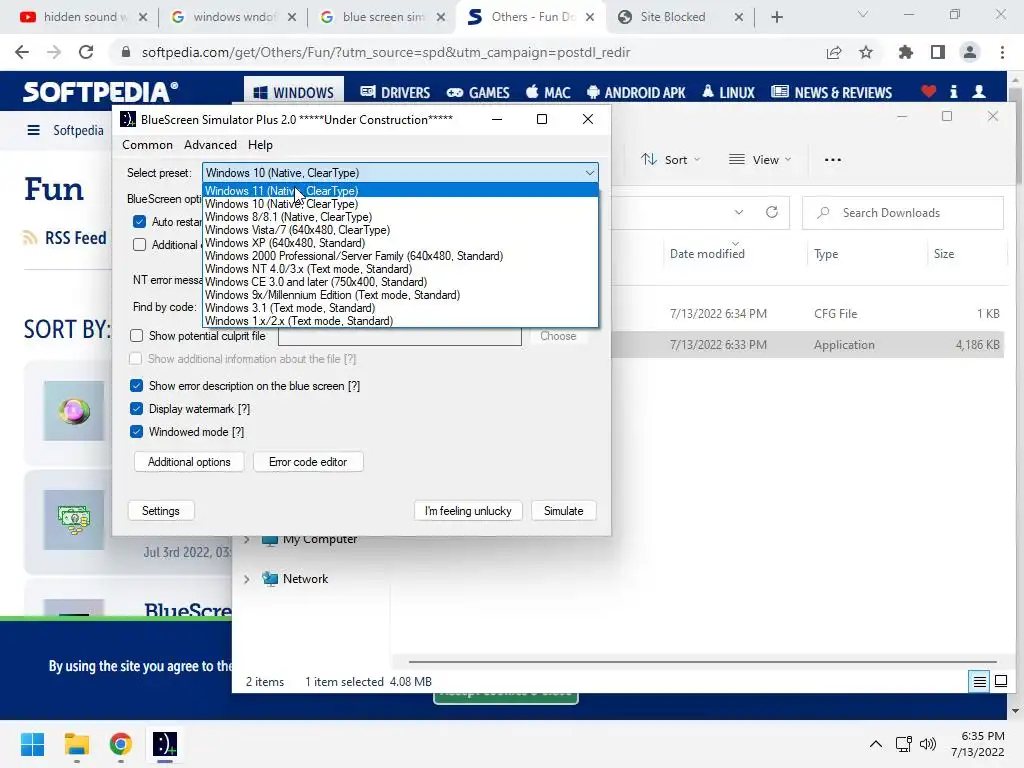
Task: Open View menu in File Explorer
Action: coord(760,160)
